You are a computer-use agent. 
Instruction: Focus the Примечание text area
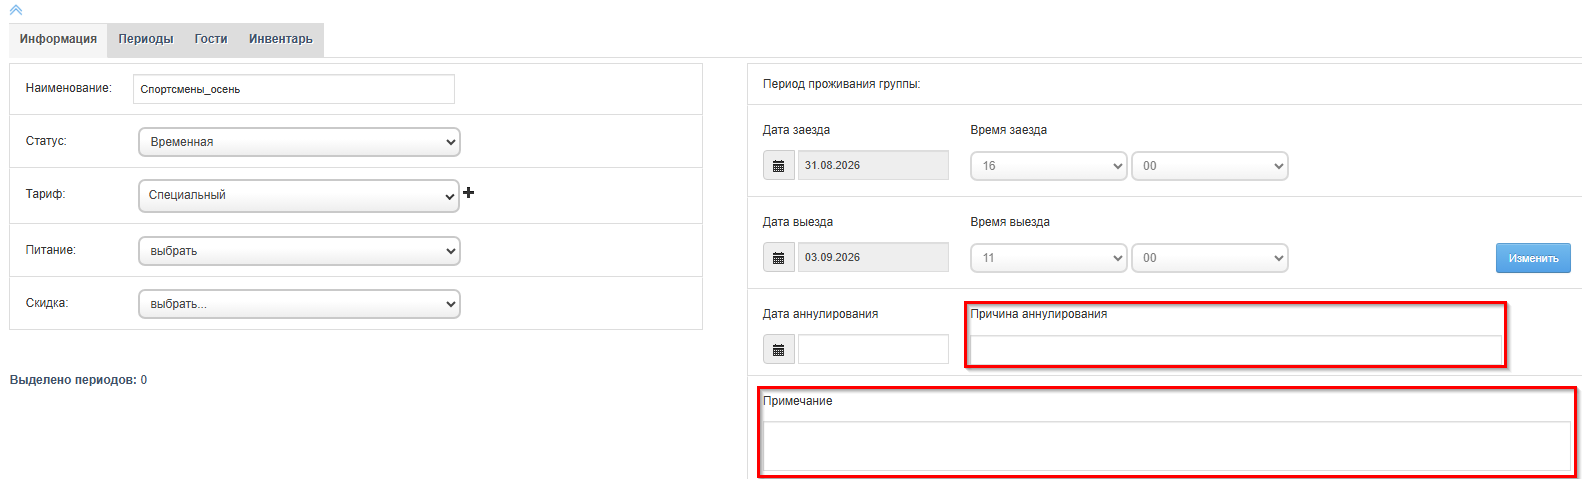click(1167, 446)
